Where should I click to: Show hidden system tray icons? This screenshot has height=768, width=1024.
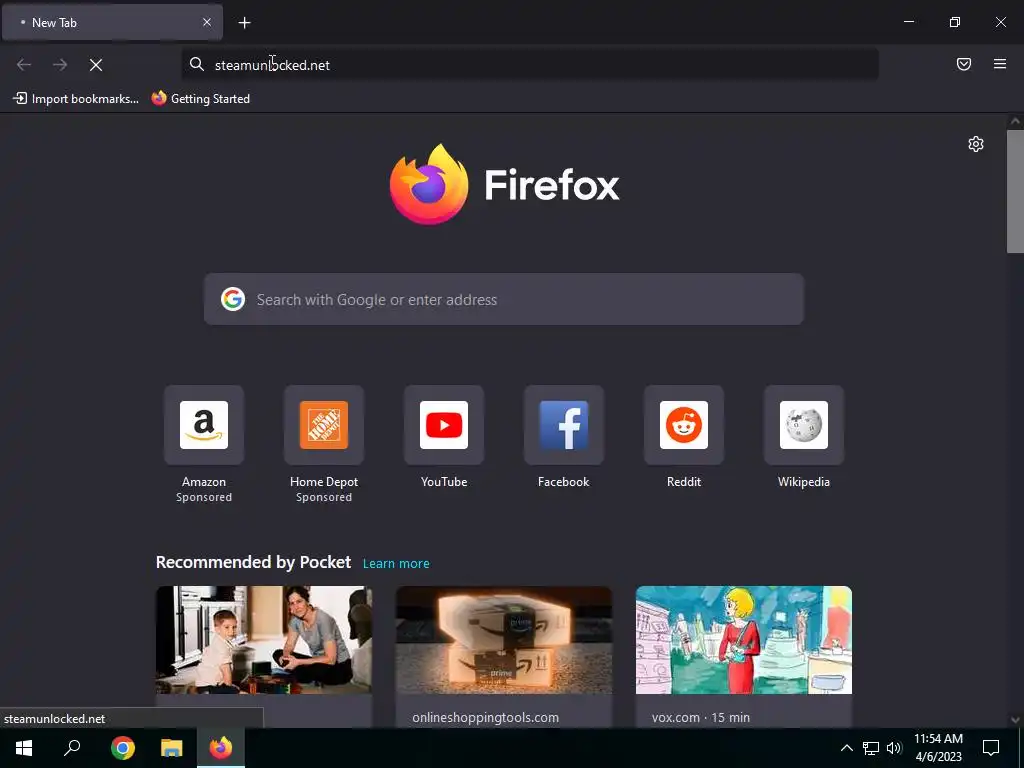click(846, 748)
